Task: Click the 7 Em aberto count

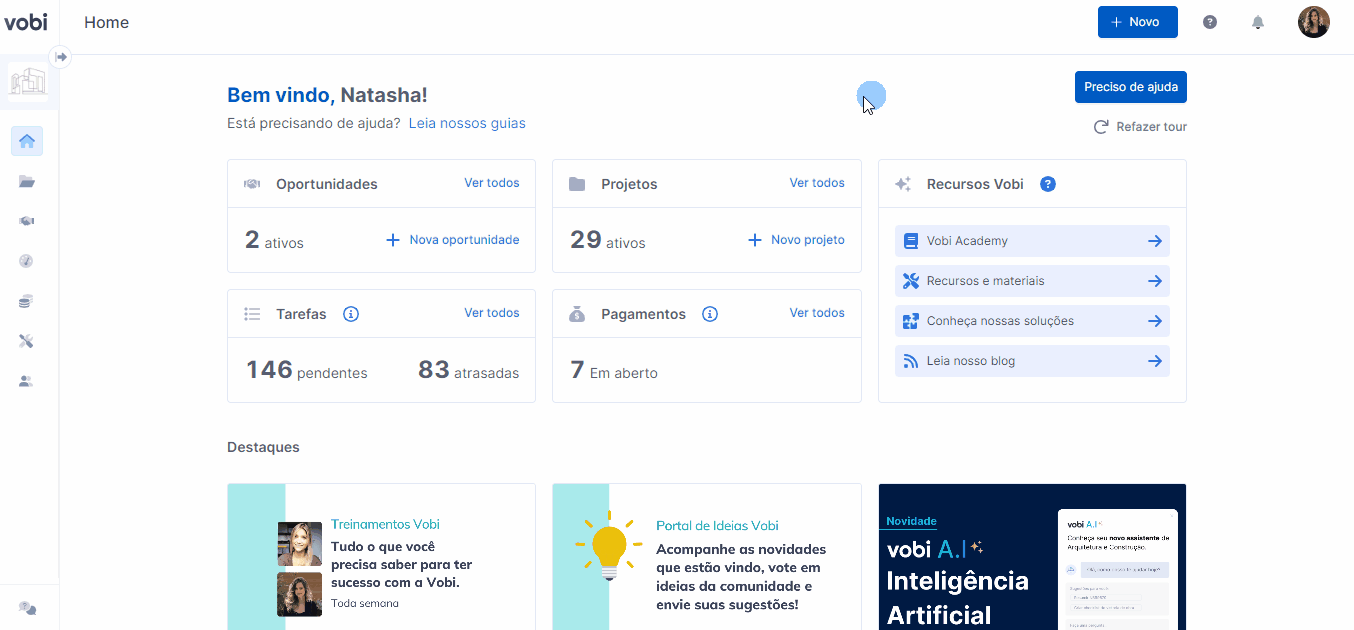Action: [614, 371]
